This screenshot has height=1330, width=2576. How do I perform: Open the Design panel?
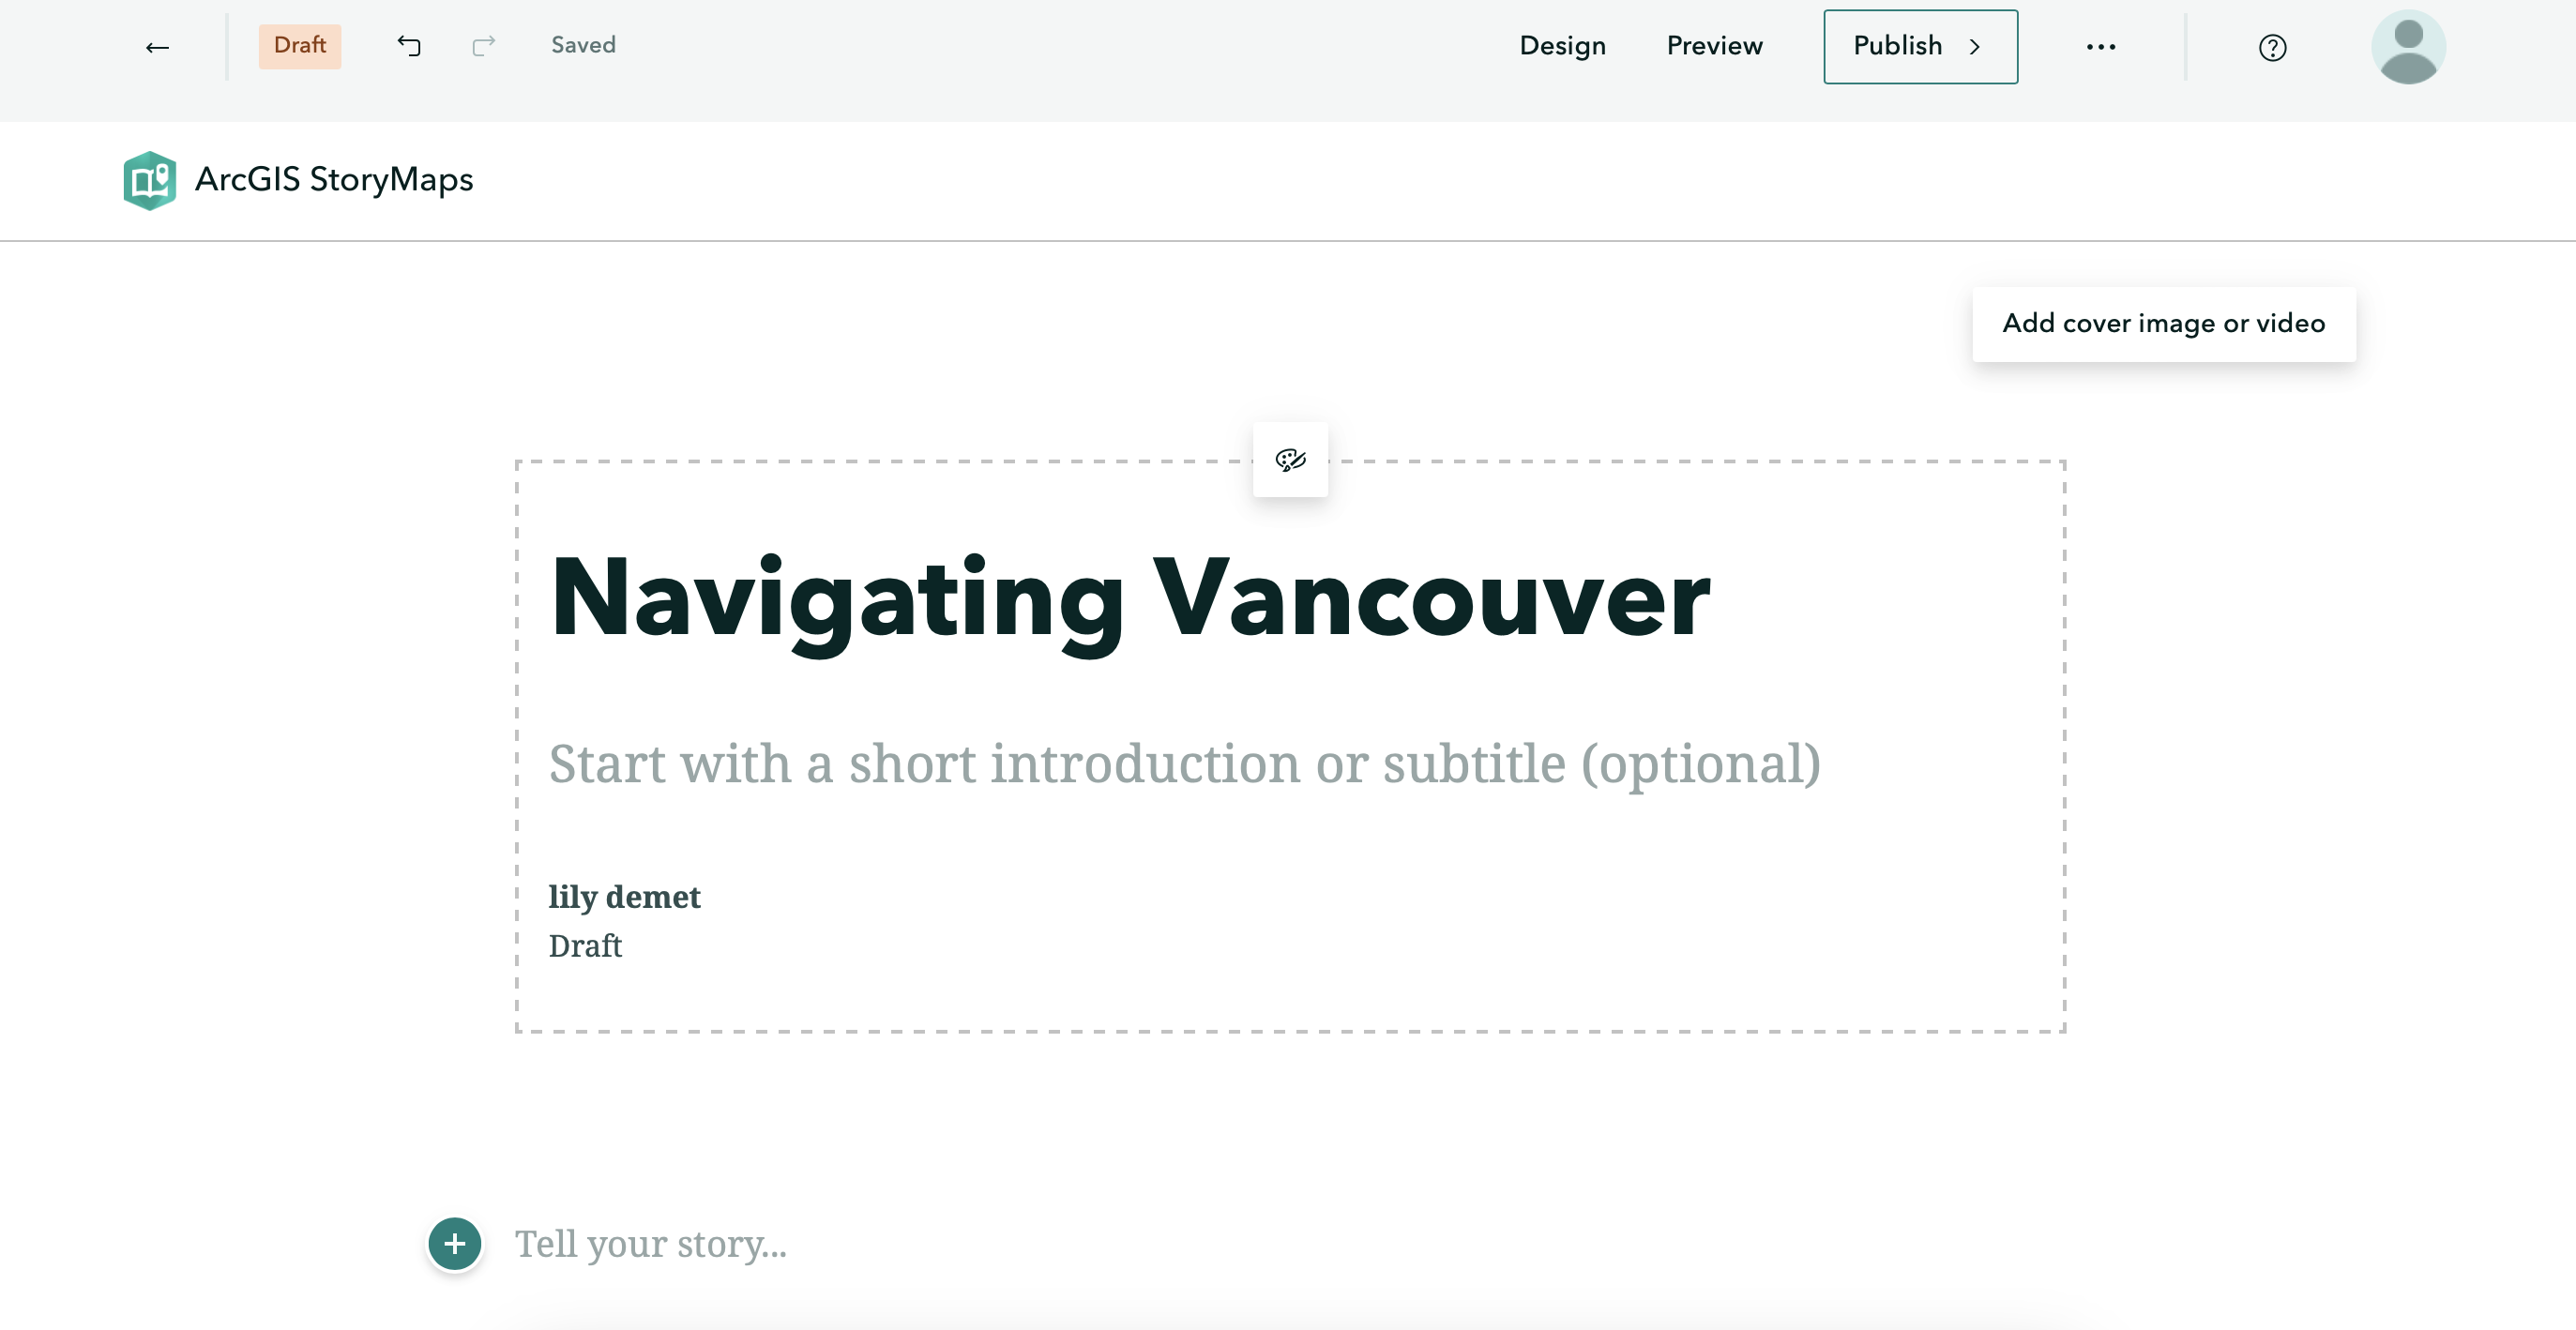tap(1562, 46)
